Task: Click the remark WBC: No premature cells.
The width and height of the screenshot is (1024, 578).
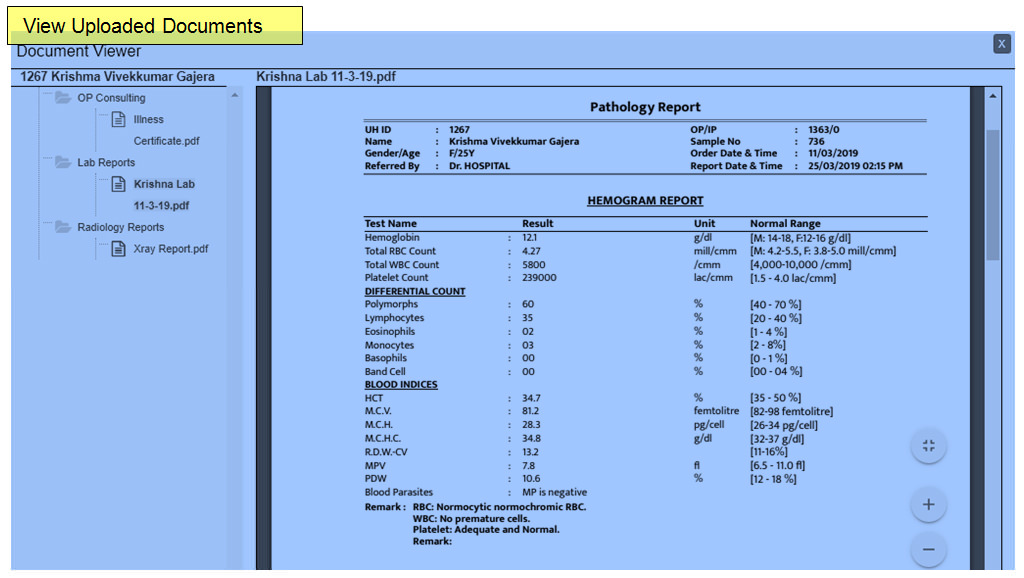Action: coord(472,519)
